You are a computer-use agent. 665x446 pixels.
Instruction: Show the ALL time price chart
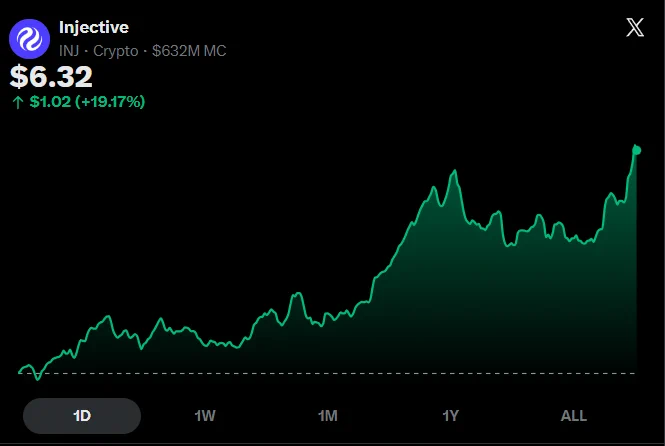[573, 416]
